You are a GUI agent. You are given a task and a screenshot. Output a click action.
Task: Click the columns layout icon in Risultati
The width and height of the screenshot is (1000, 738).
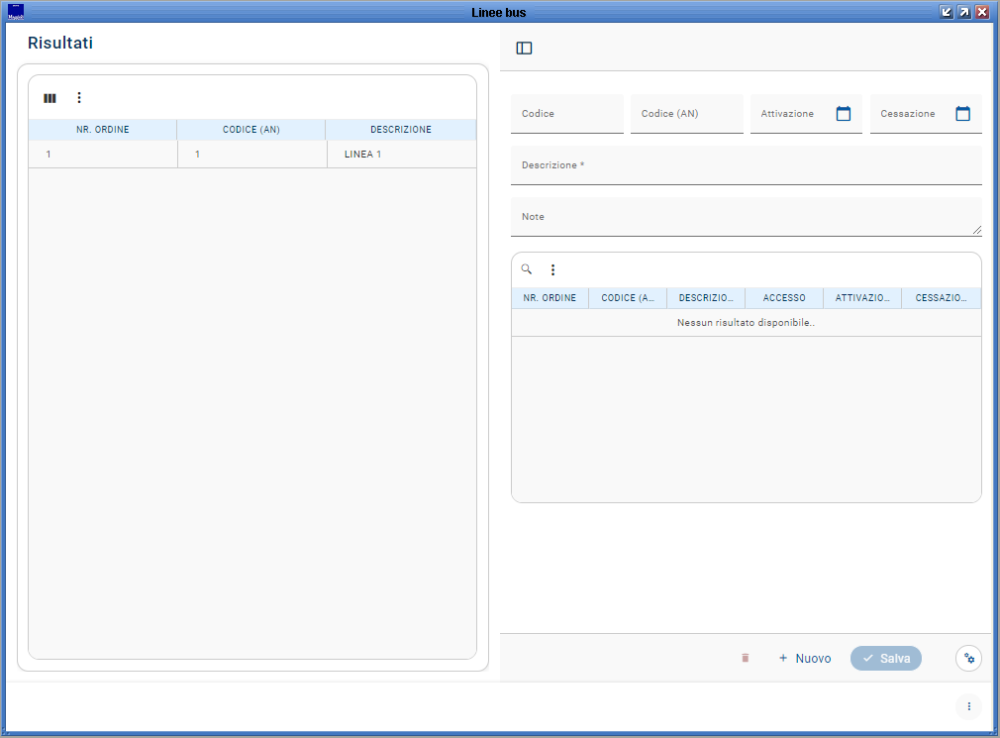point(50,98)
